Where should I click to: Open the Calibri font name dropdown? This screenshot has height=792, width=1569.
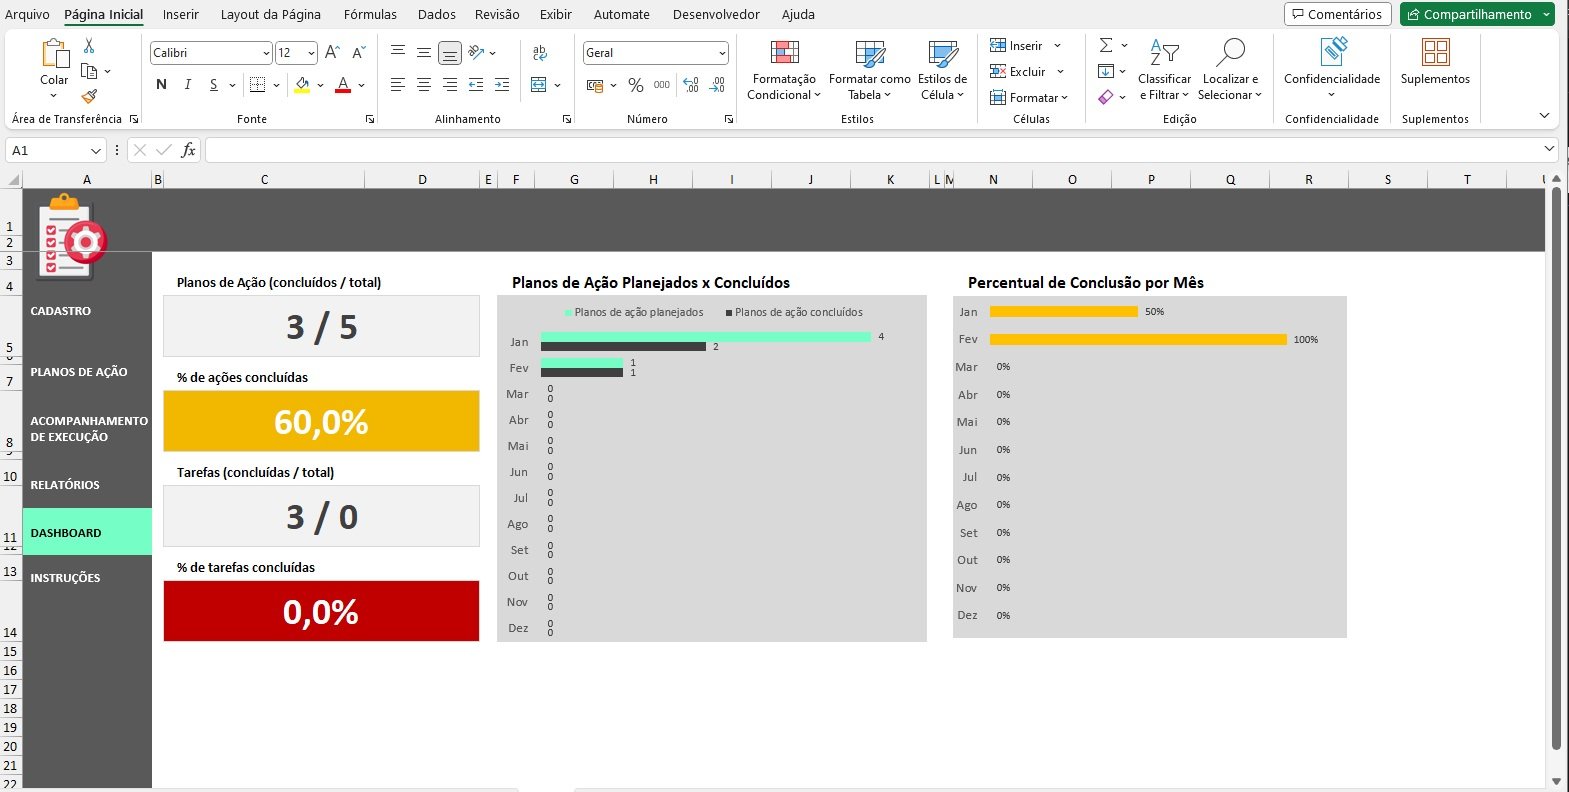[266, 53]
